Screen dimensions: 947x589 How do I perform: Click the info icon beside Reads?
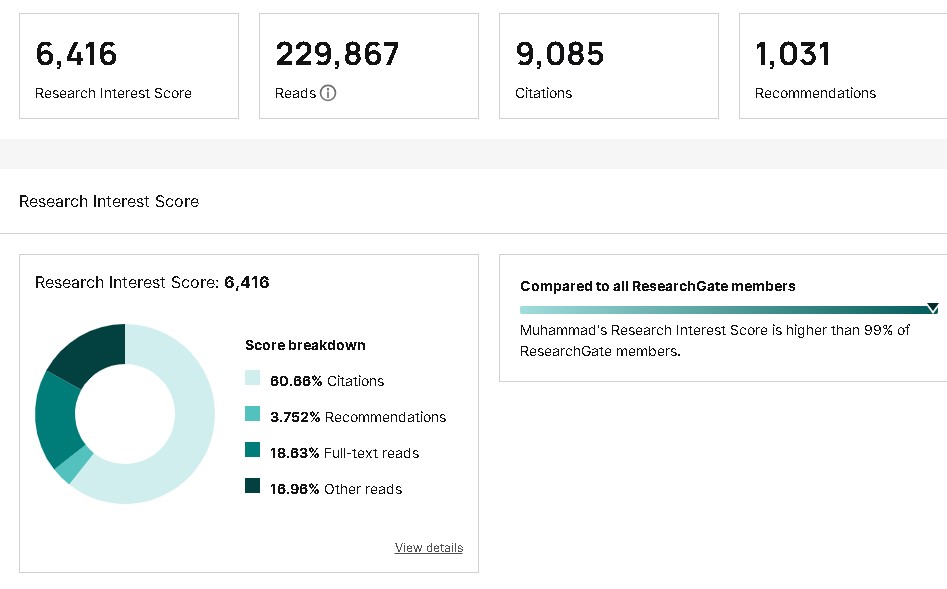click(x=328, y=93)
